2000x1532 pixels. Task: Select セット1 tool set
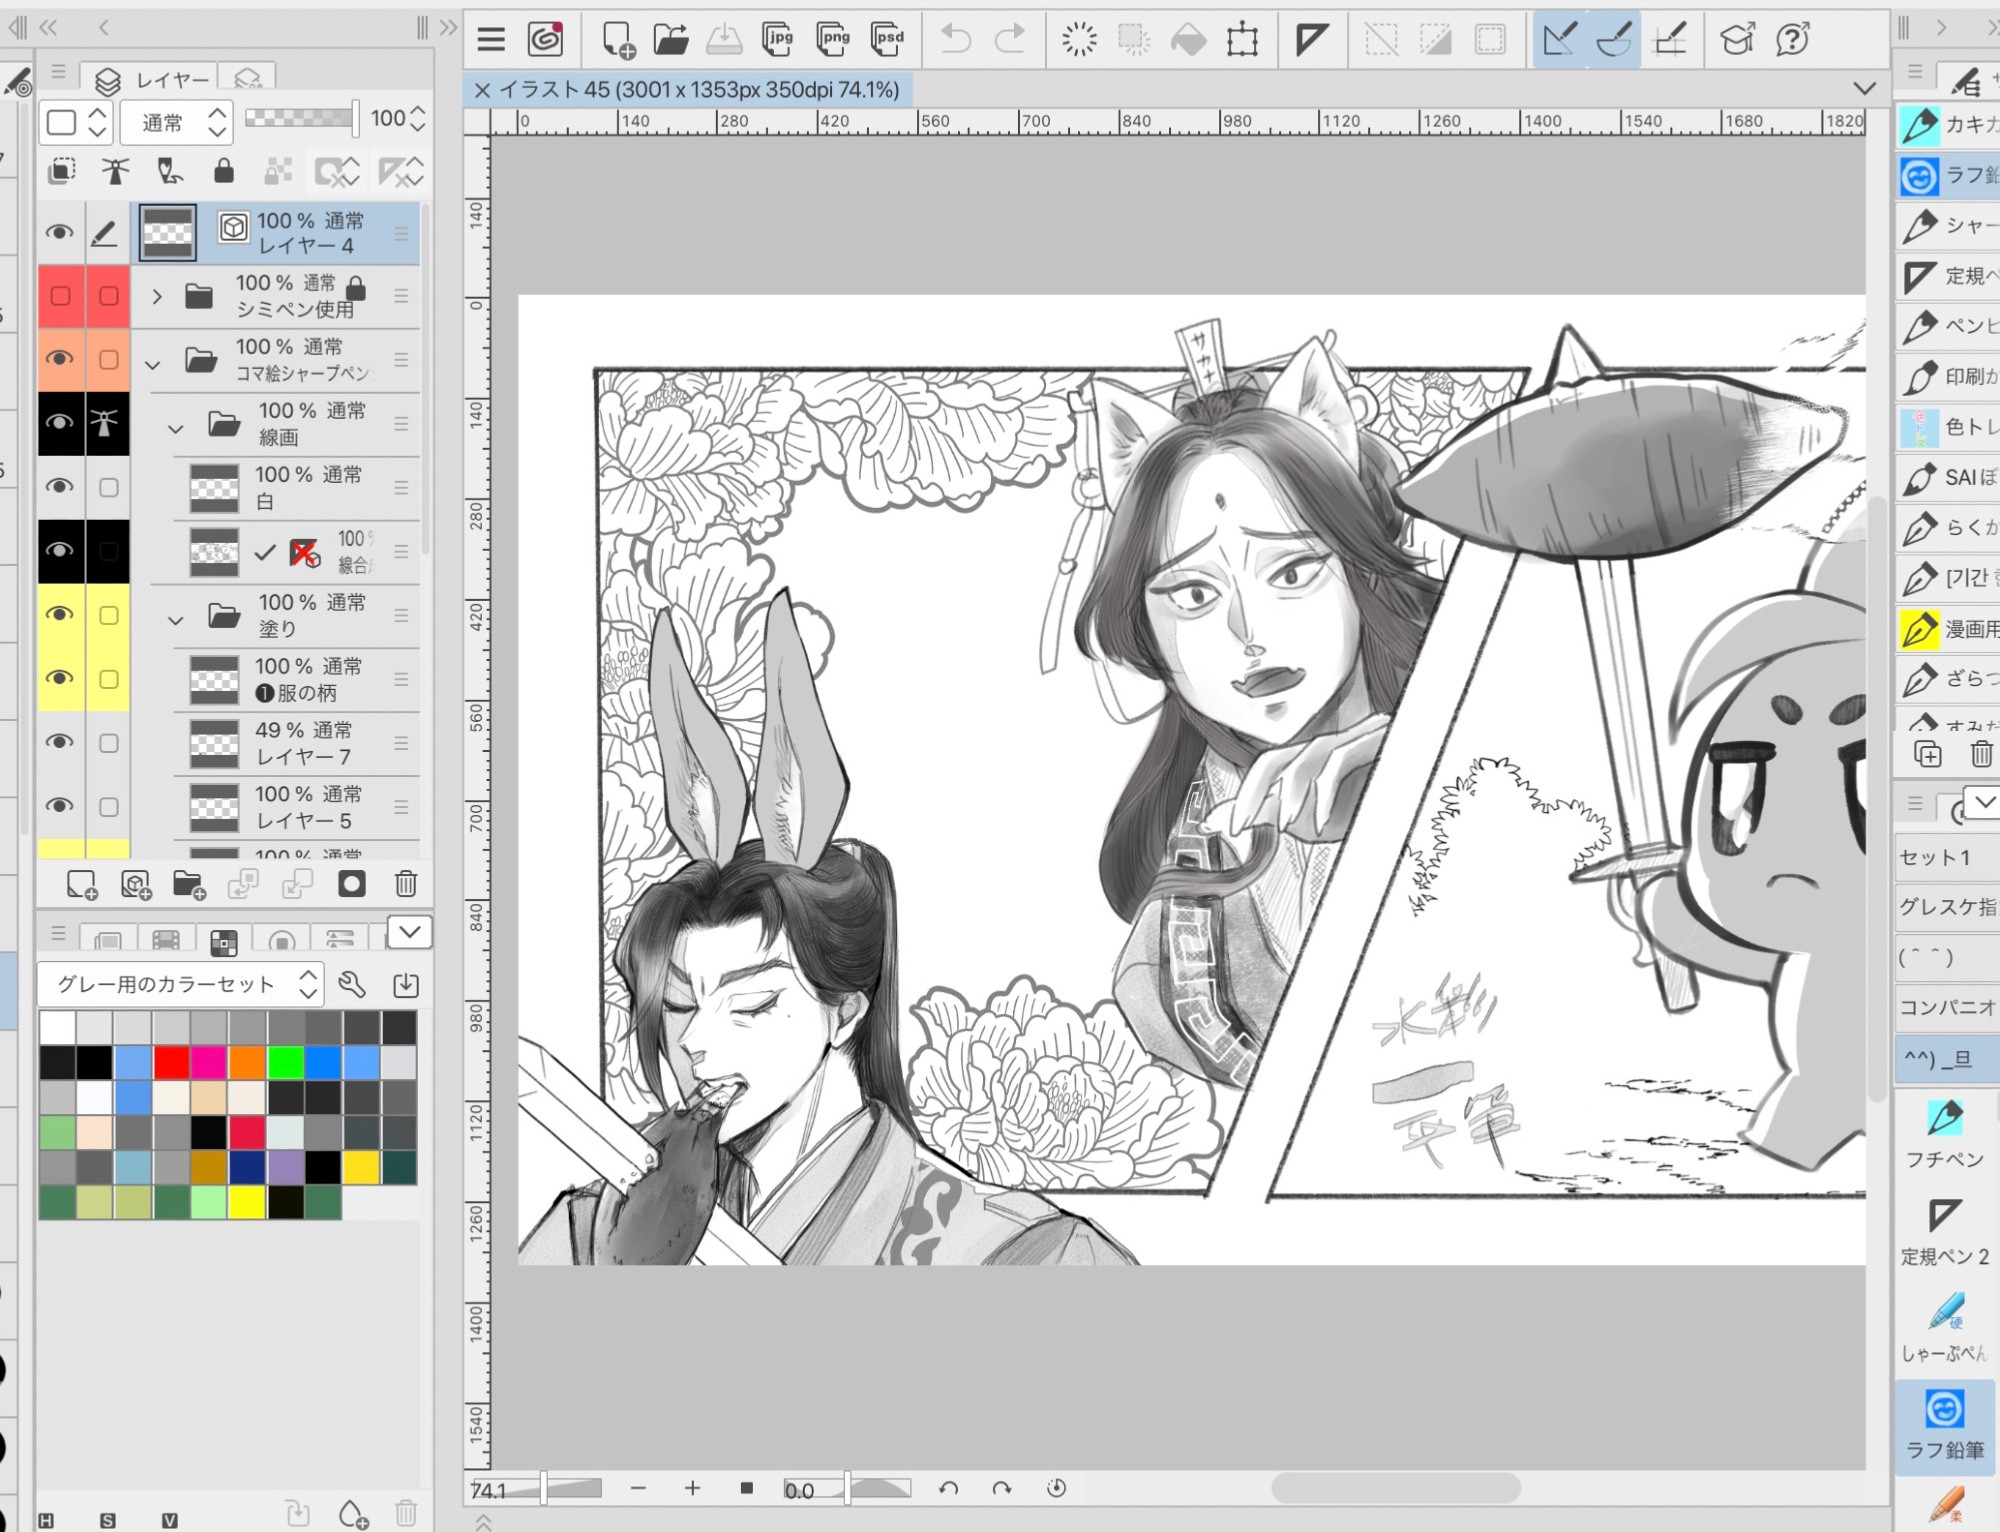coord(1947,857)
